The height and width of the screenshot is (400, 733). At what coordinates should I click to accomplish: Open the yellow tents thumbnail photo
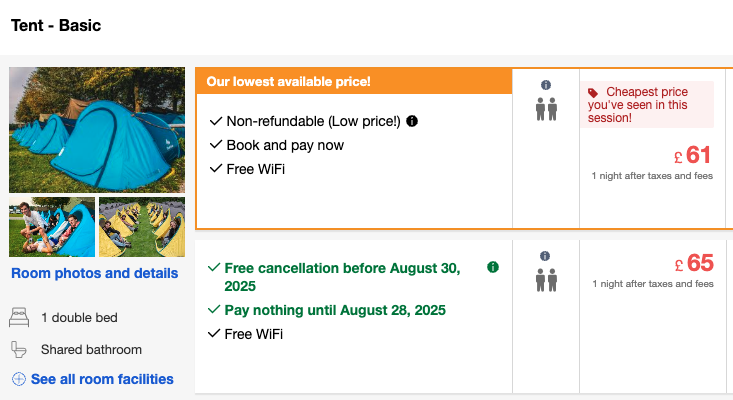(x=142, y=227)
